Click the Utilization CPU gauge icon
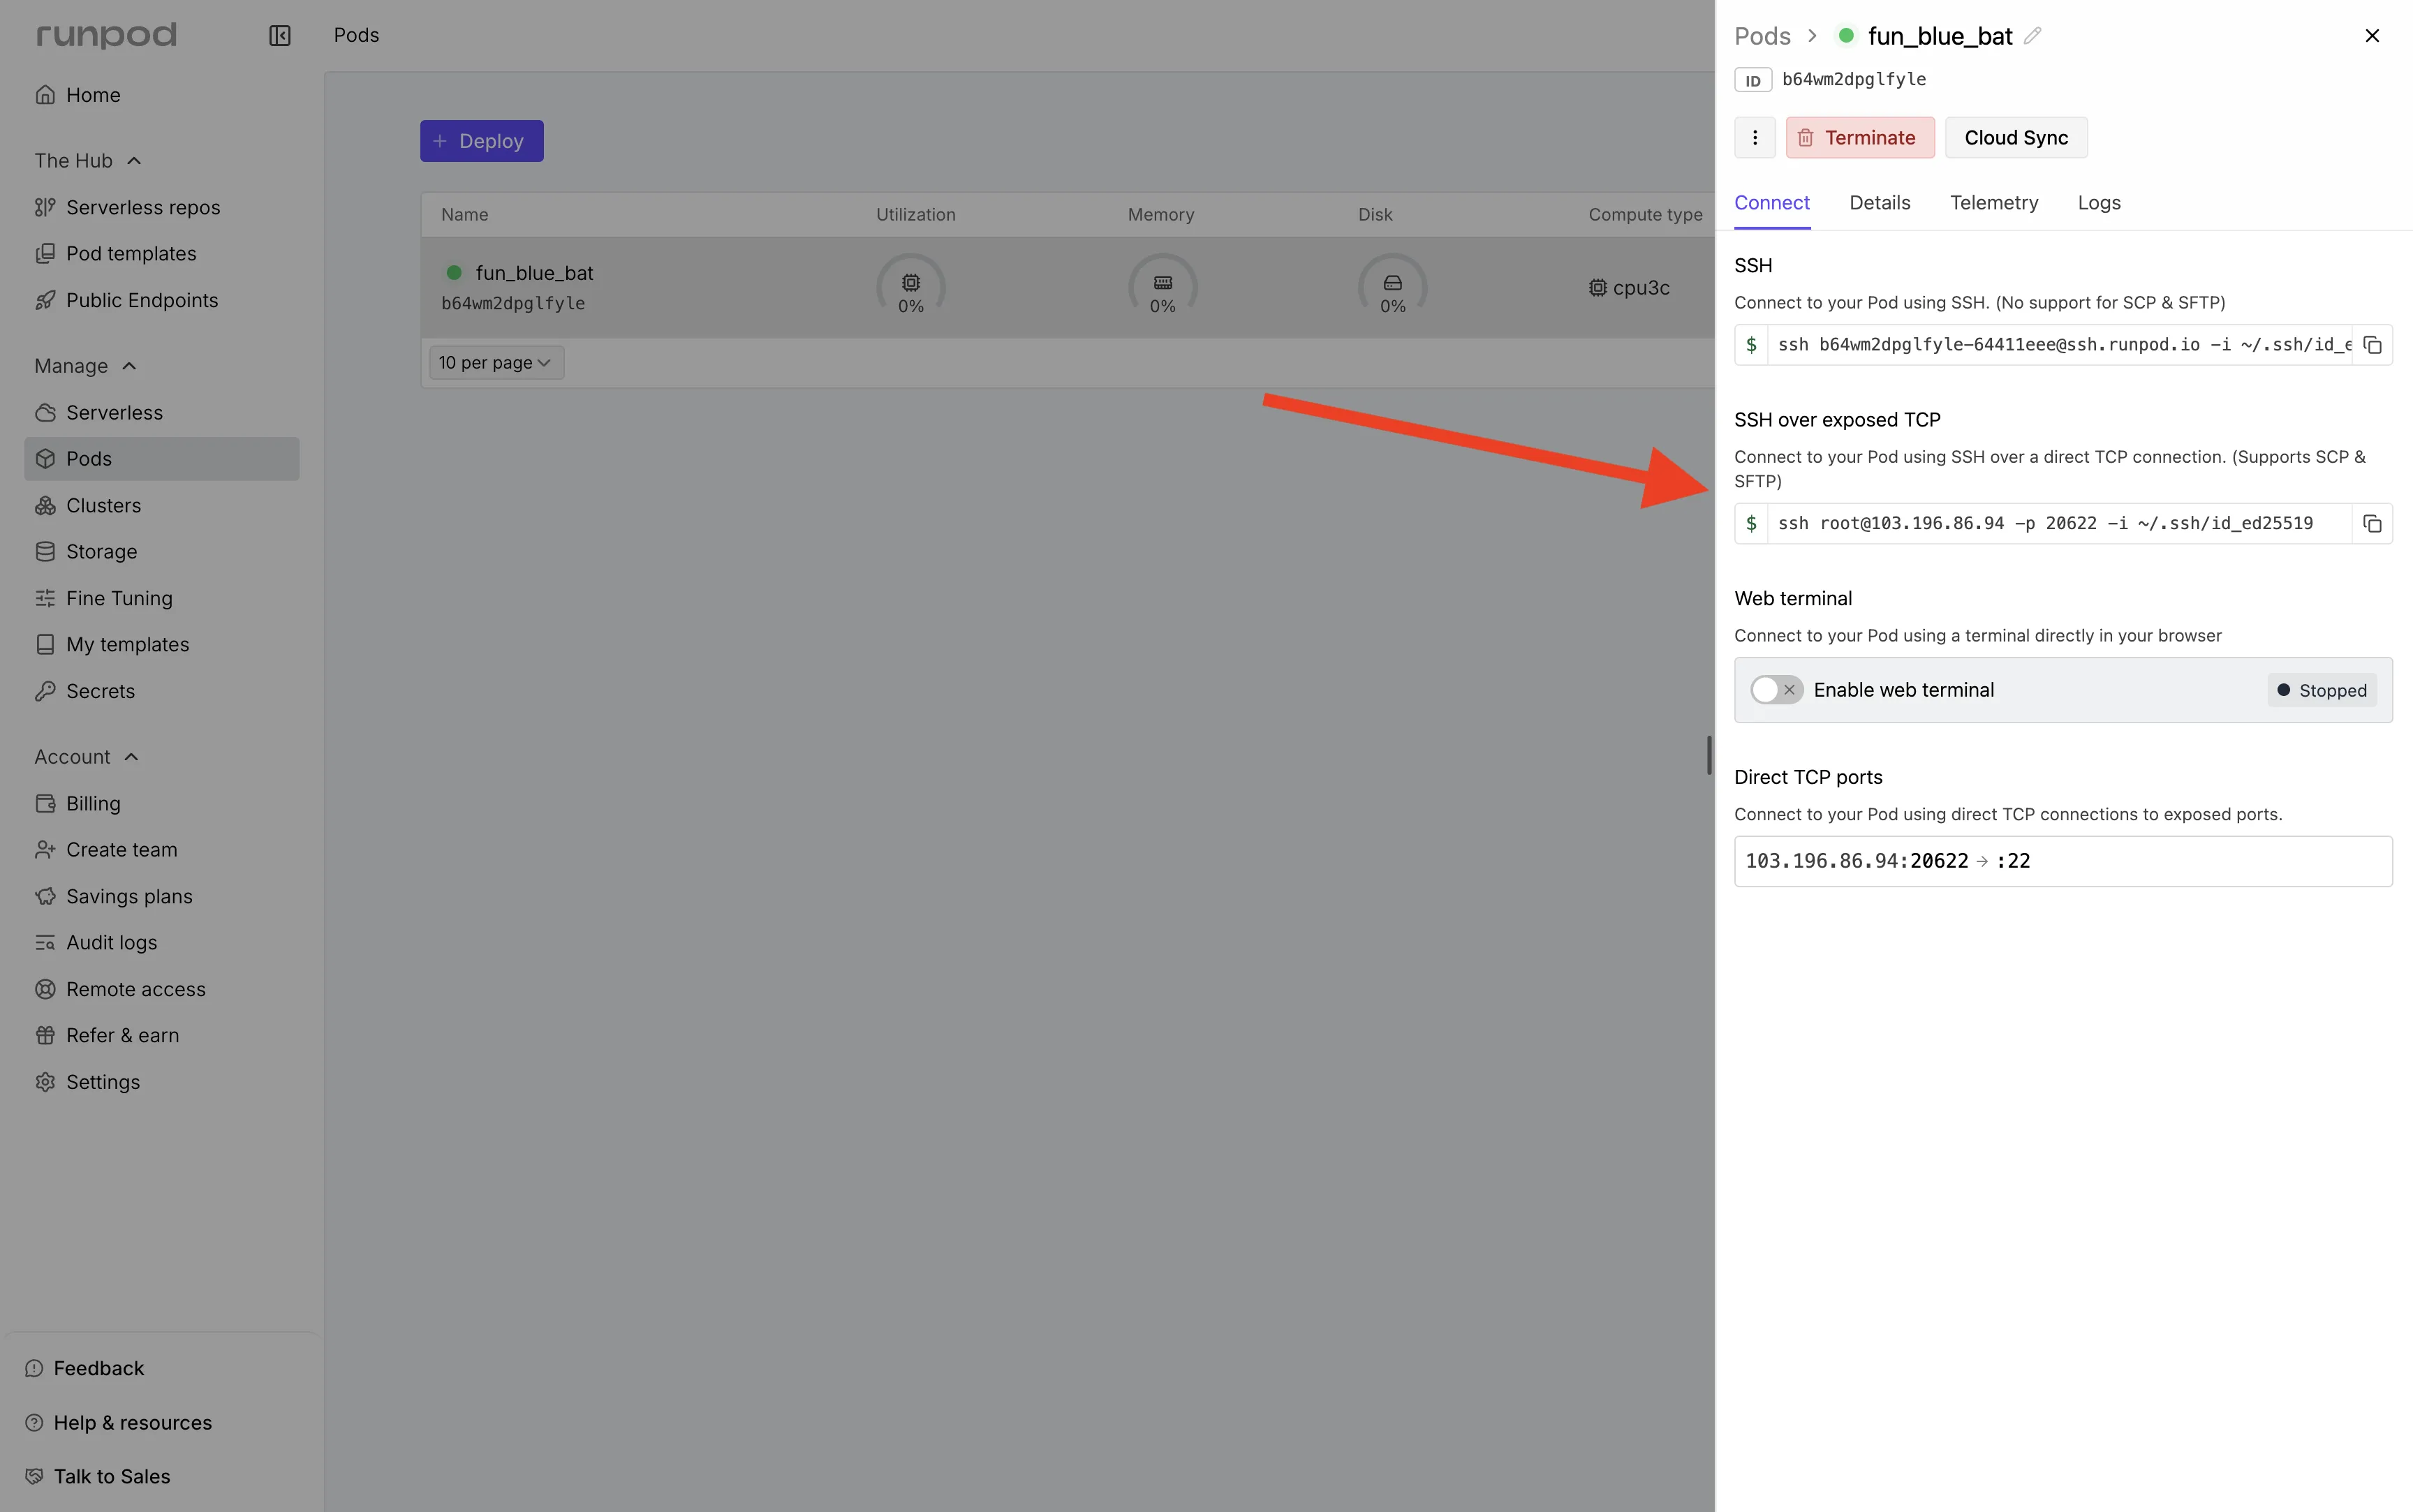This screenshot has width=2413, height=1512. coord(911,283)
